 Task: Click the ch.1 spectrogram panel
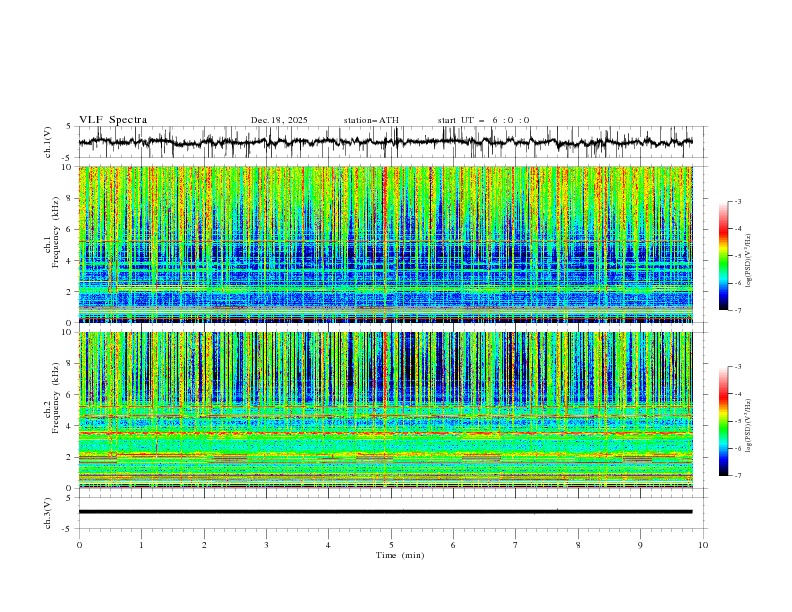pyautogui.click(x=385, y=244)
